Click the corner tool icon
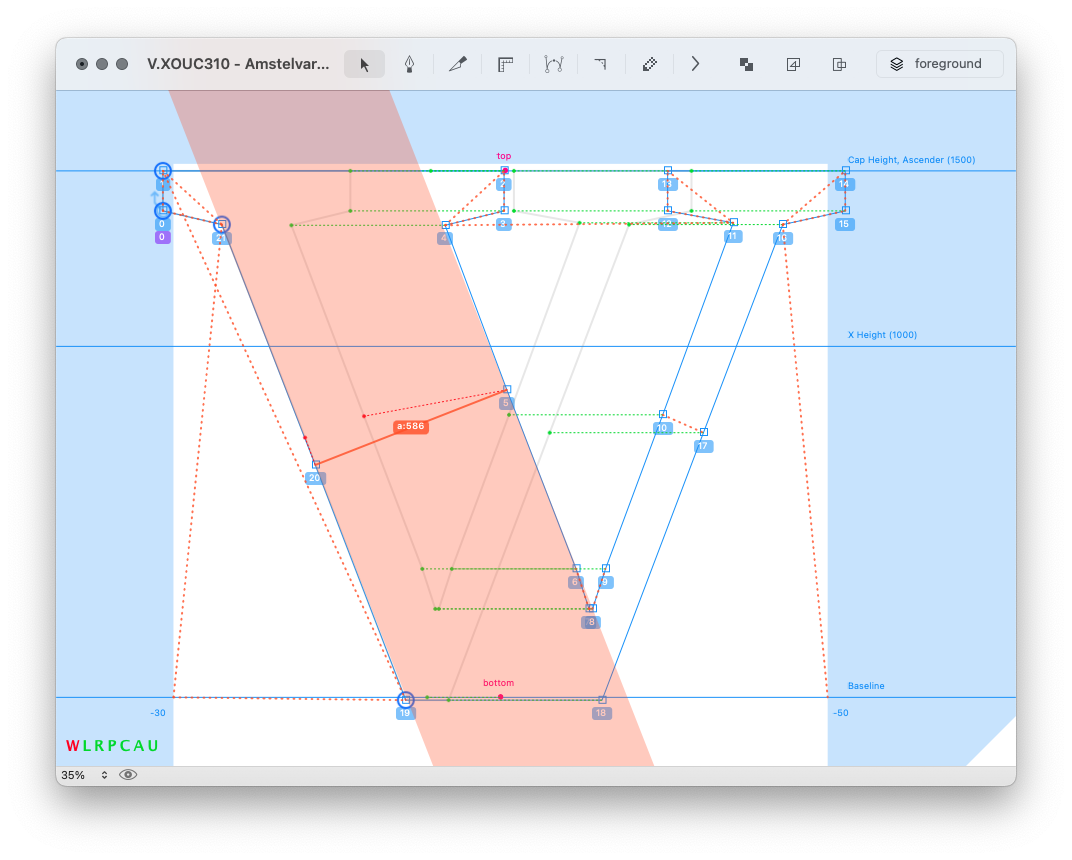Image resolution: width=1072 pixels, height=860 pixels. (x=600, y=64)
